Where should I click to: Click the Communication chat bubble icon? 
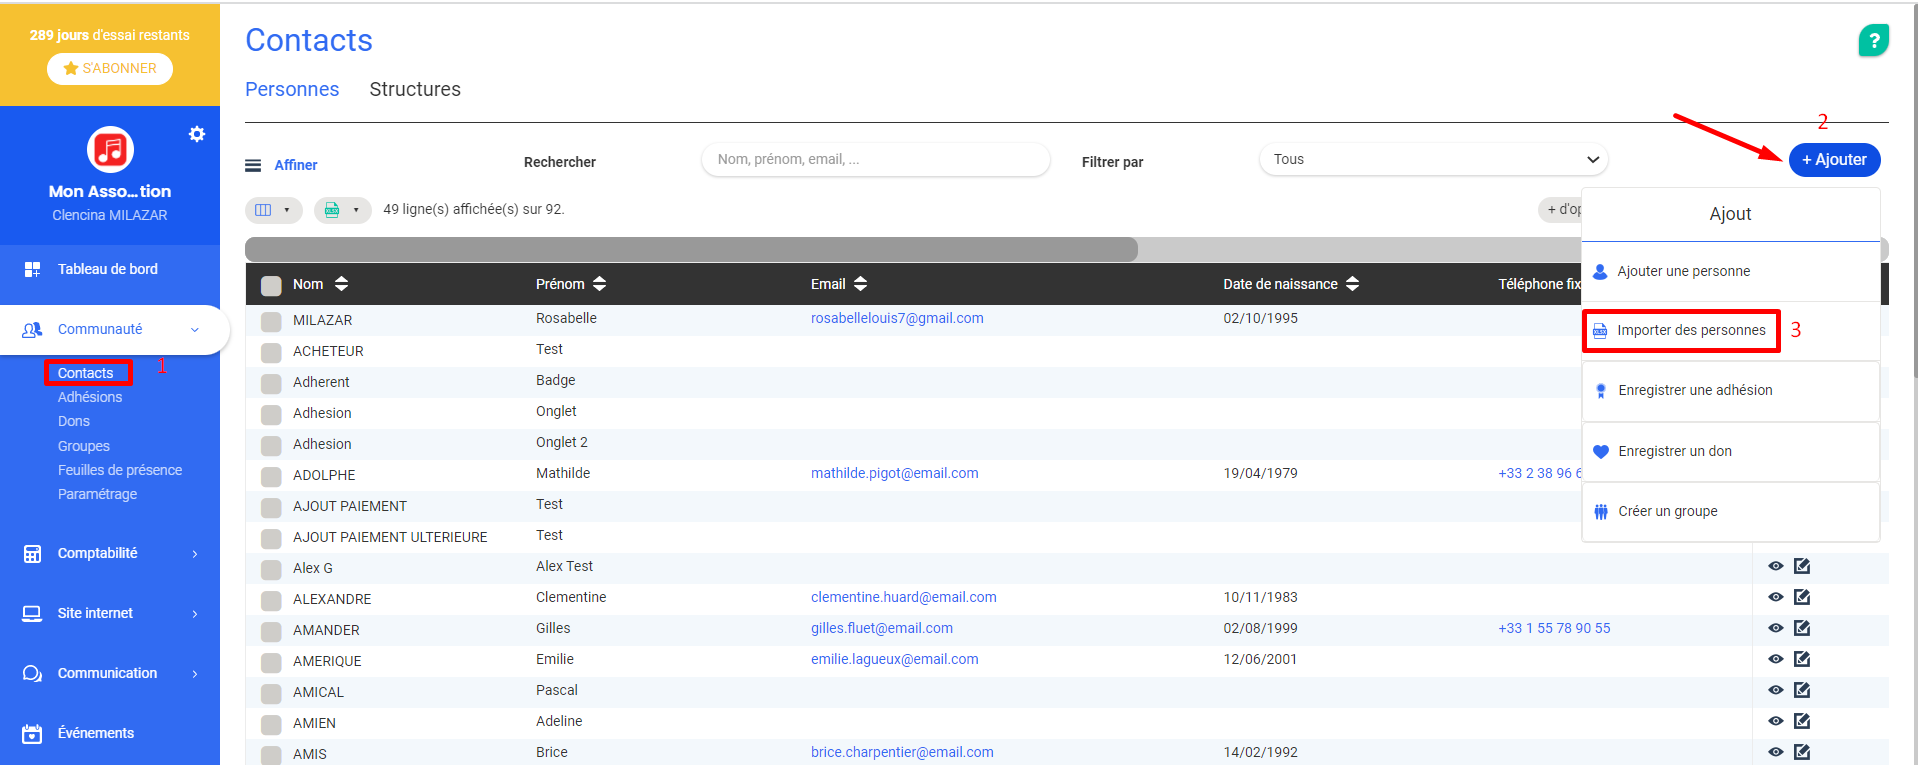pyautogui.click(x=32, y=674)
